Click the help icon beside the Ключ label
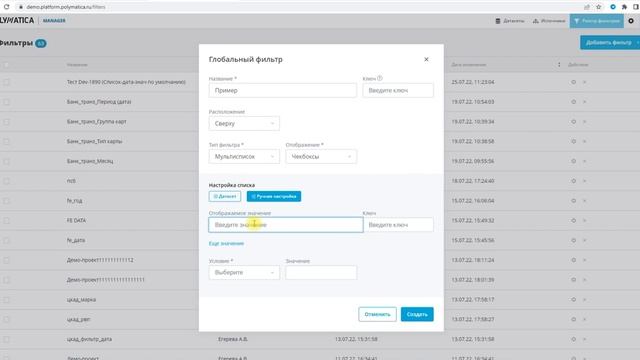The height and width of the screenshot is (360, 640). [x=380, y=78]
